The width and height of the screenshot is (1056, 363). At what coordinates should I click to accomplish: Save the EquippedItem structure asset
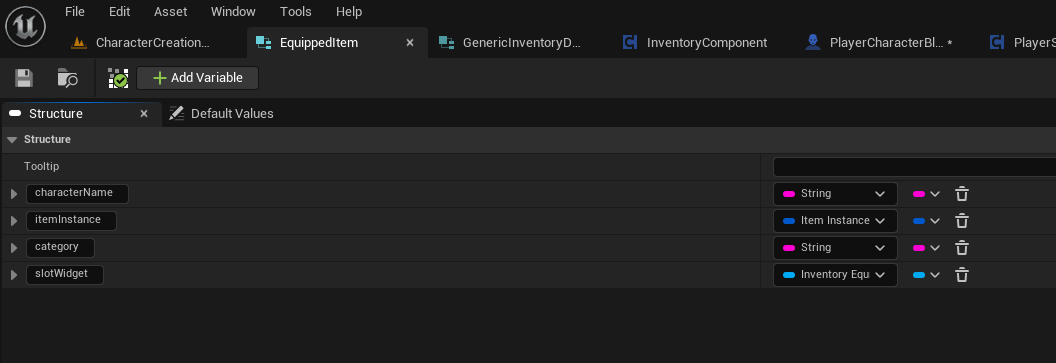coord(24,78)
